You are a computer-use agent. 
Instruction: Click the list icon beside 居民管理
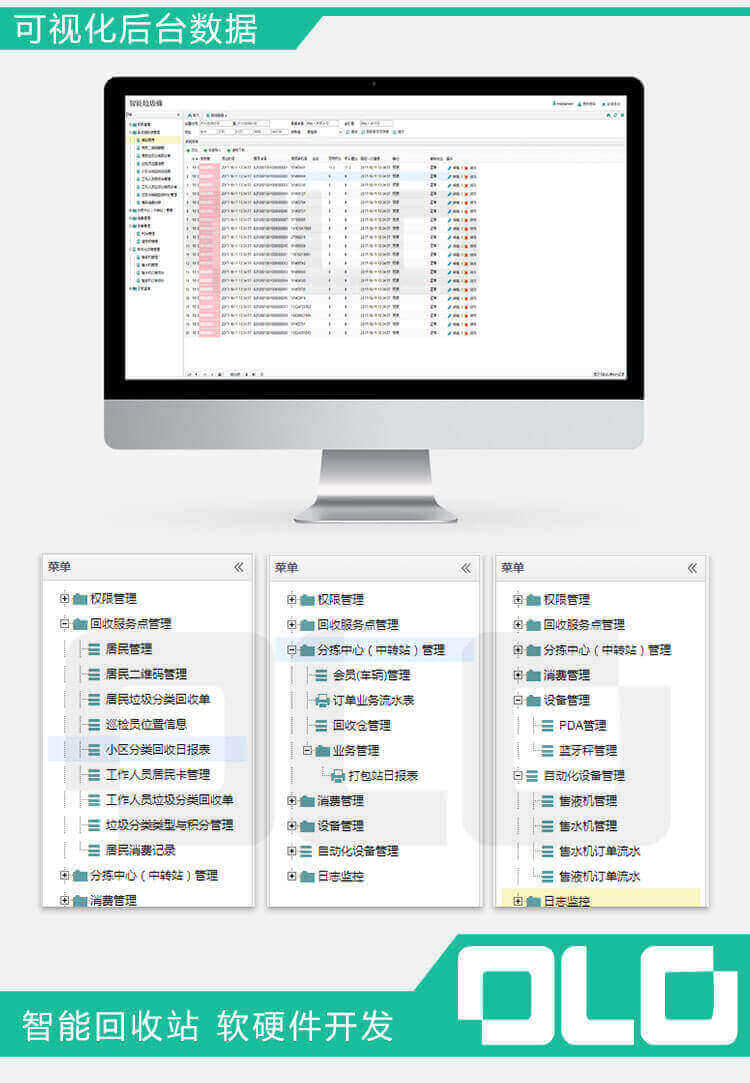point(94,649)
